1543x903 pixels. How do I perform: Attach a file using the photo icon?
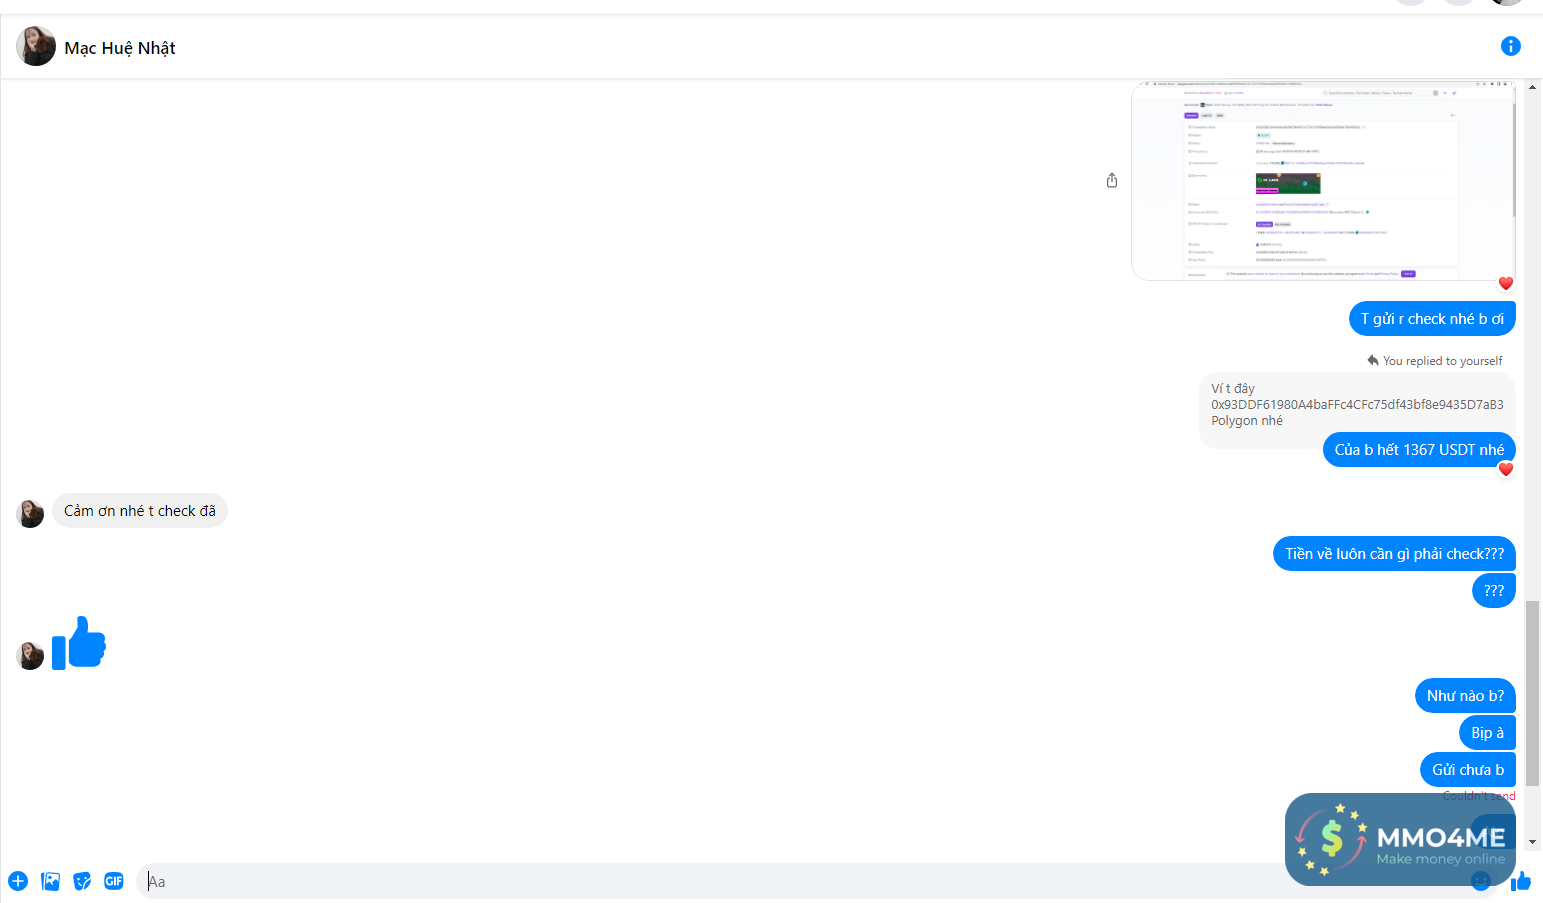[51, 881]
